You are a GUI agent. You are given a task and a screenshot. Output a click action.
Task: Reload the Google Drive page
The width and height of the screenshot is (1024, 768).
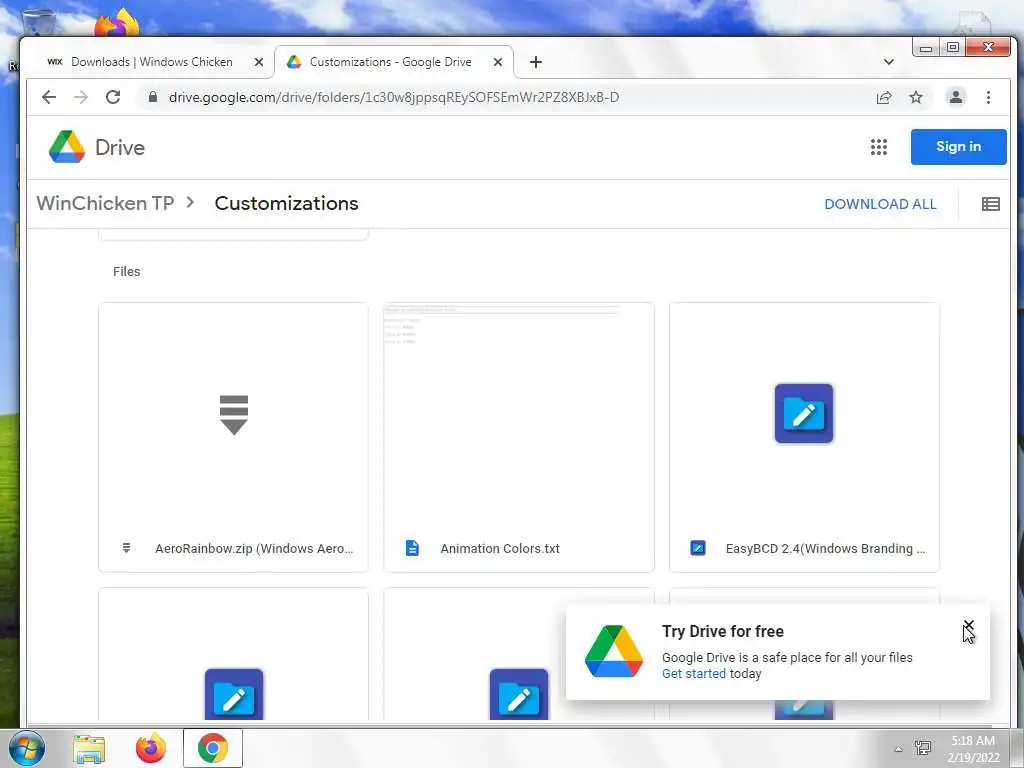[113, 97]
